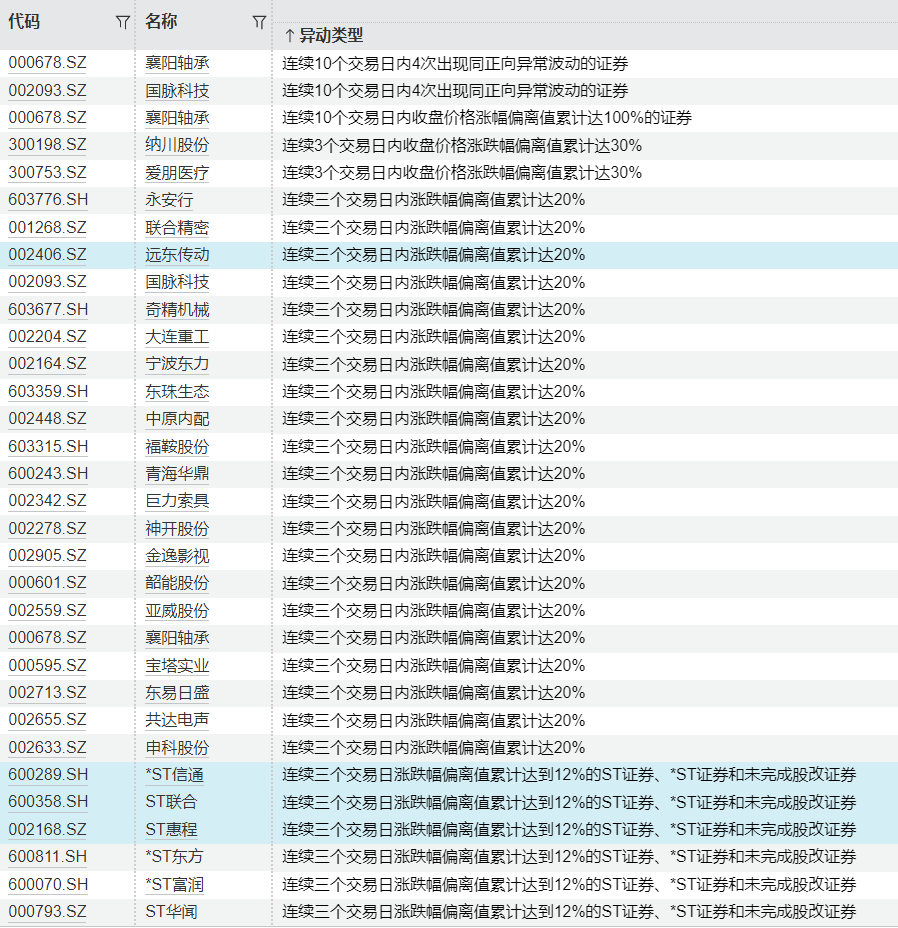898x928 pixels.
Task: Open the filter for the 代码 column
Action: coord(122,22)
